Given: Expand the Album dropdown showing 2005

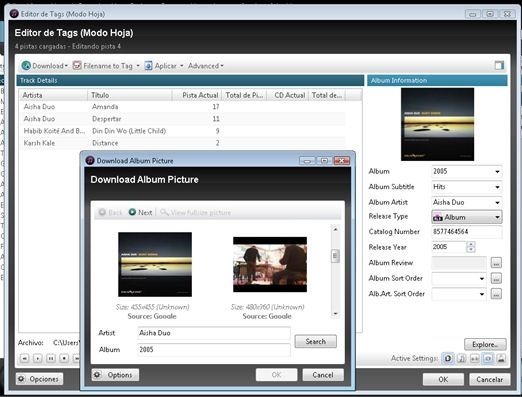Looking at the screenshot, I should coord(497,172).
